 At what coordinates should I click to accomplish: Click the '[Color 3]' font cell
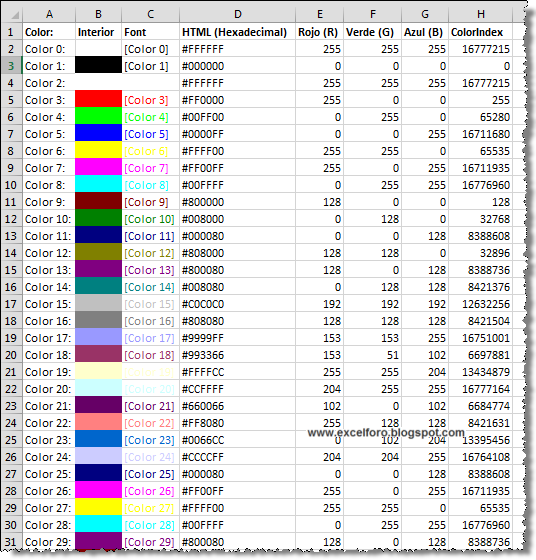coord(150,100)
